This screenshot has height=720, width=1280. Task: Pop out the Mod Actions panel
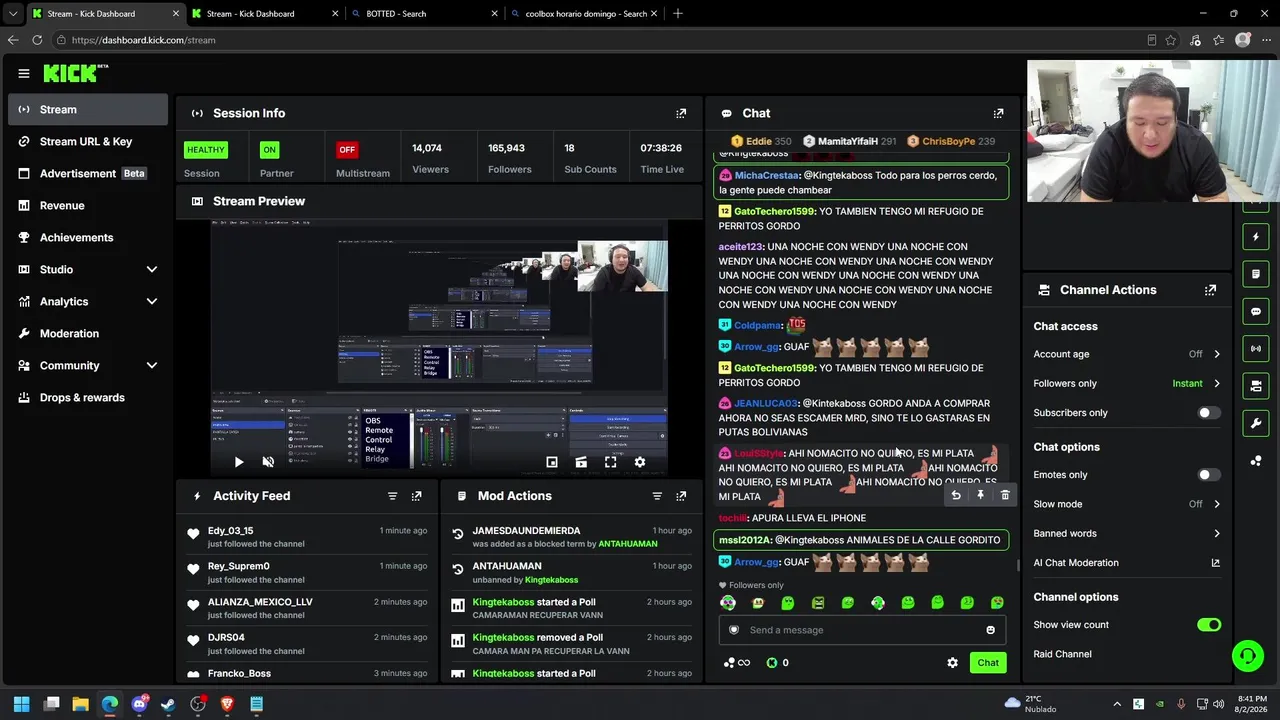[681, 496]
